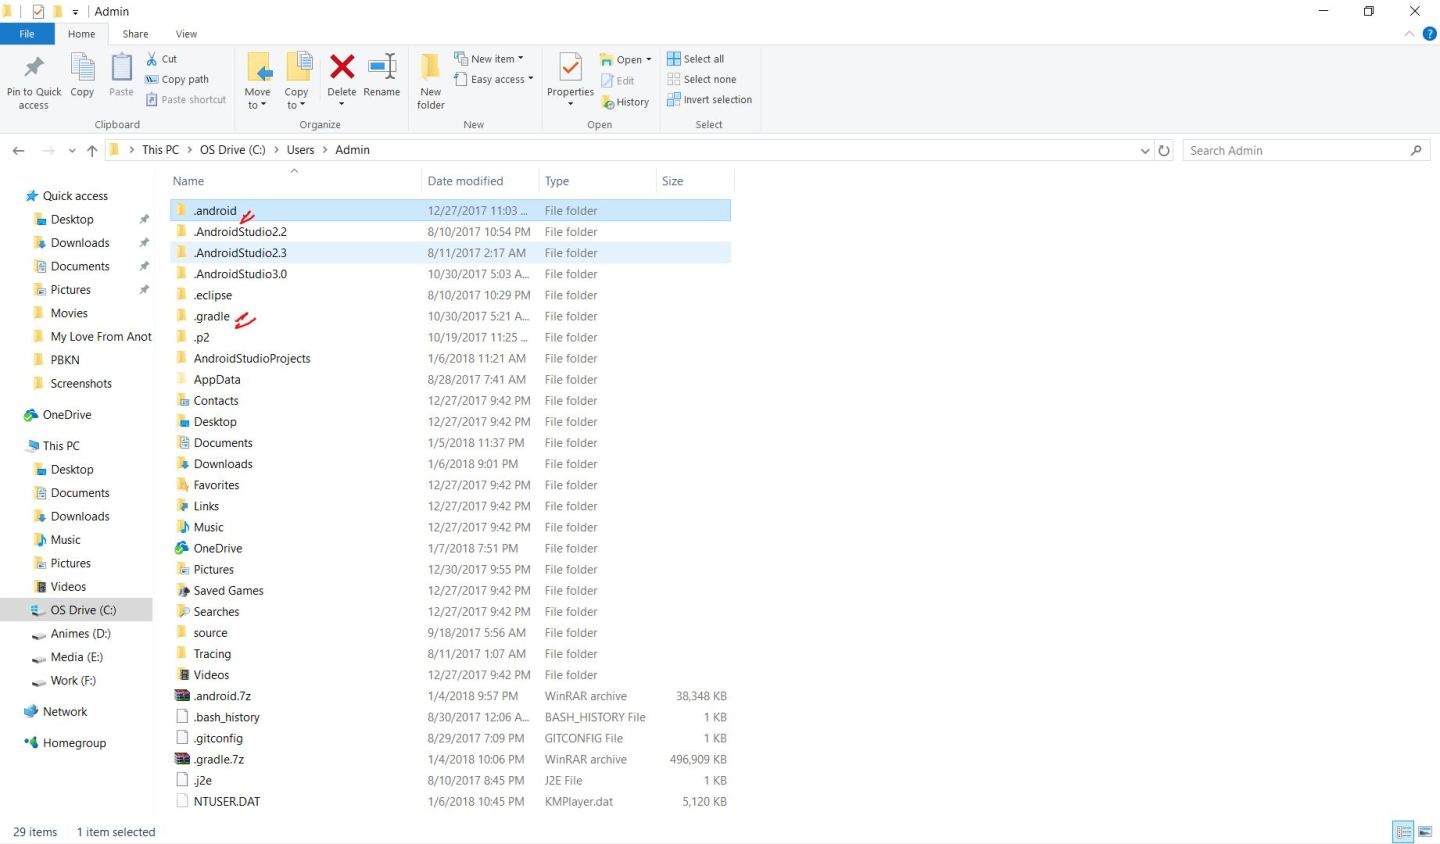
Task: Select Animes (D:) drive in sidebar
Action: point(80,634)
